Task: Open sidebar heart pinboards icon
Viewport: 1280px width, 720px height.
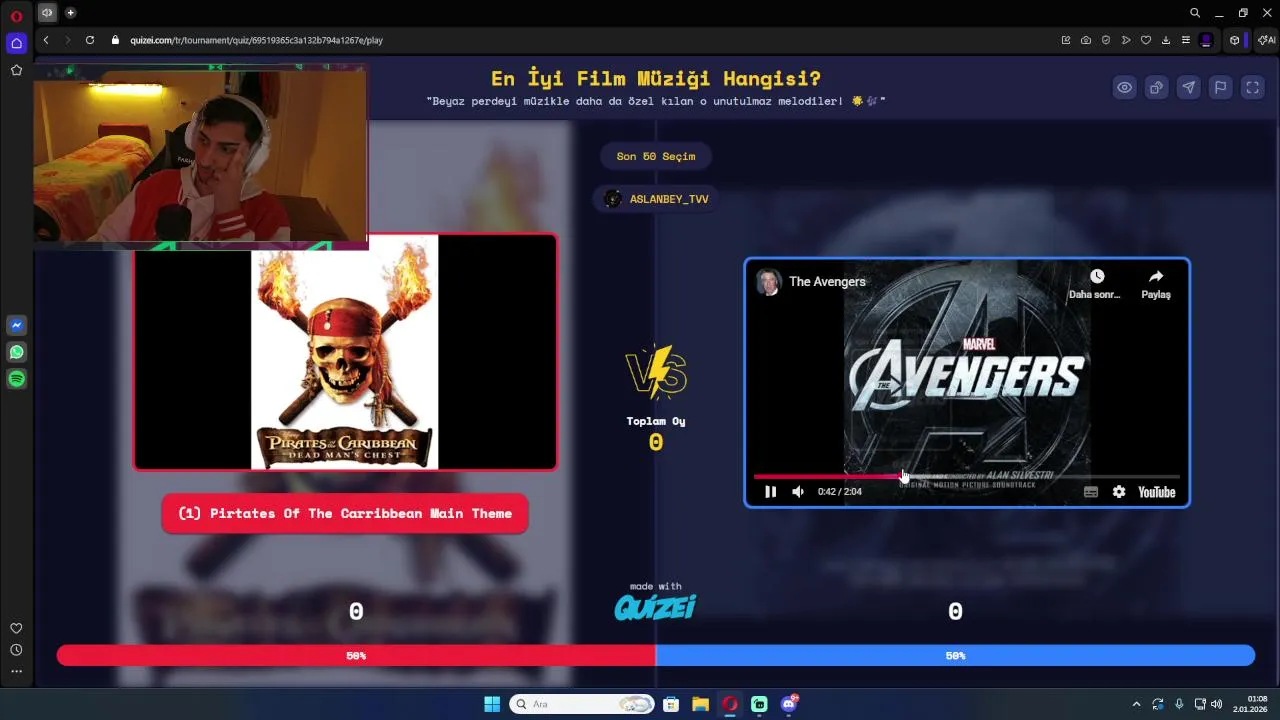Action: 16,628
